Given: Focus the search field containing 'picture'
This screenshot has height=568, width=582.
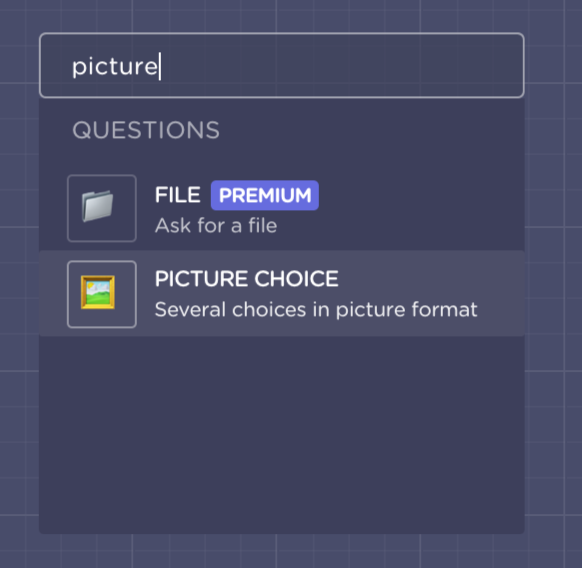Looking at the screenshot, I should (282, 65).
